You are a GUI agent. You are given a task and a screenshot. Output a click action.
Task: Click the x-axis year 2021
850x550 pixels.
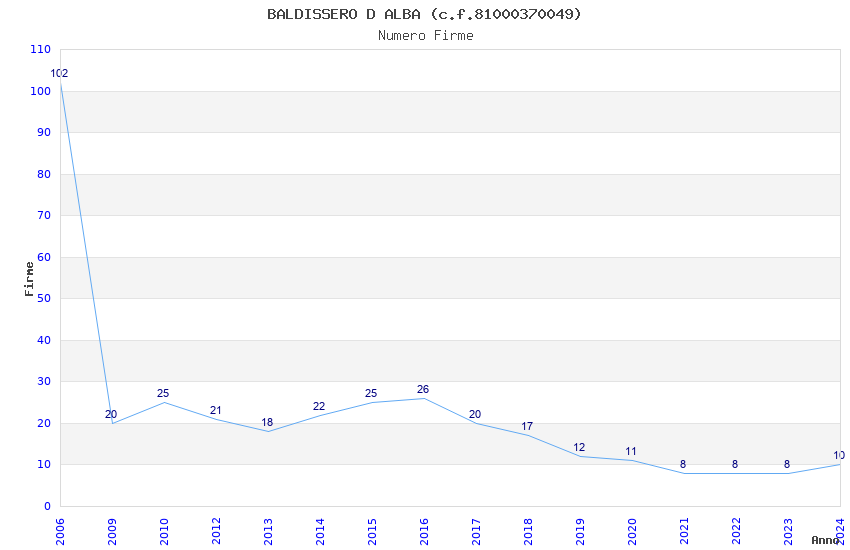pos(684,532)
